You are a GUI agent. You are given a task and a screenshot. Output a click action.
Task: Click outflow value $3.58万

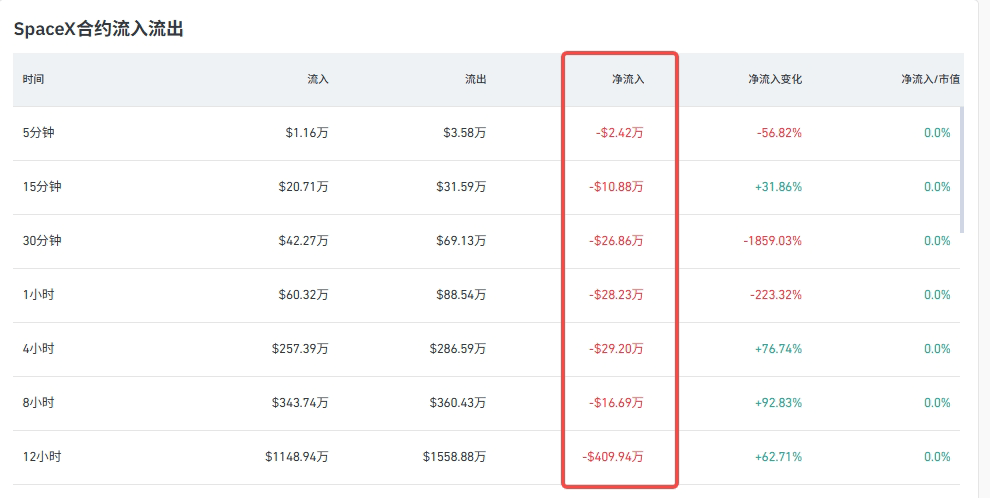(x=465, y=133)
